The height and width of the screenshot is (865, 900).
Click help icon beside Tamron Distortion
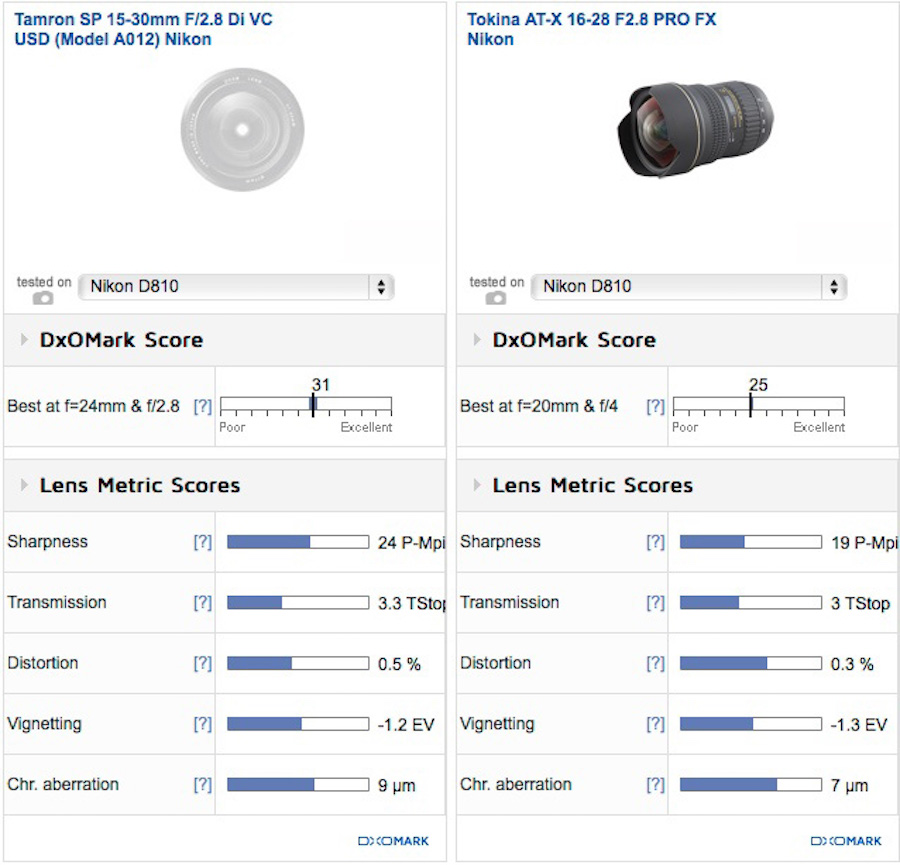pos(203,664)
